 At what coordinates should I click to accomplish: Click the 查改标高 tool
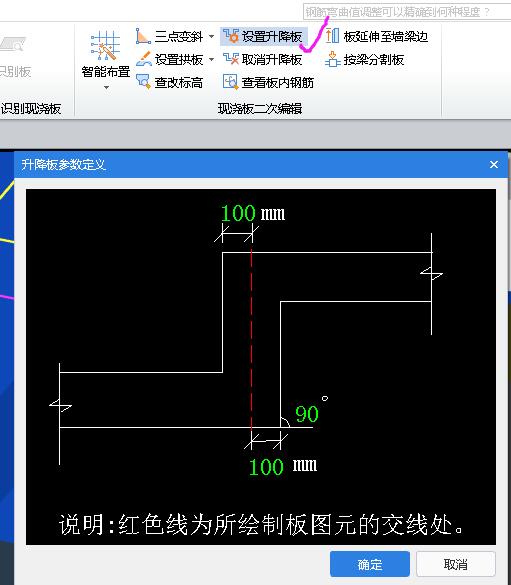(170, 82)
